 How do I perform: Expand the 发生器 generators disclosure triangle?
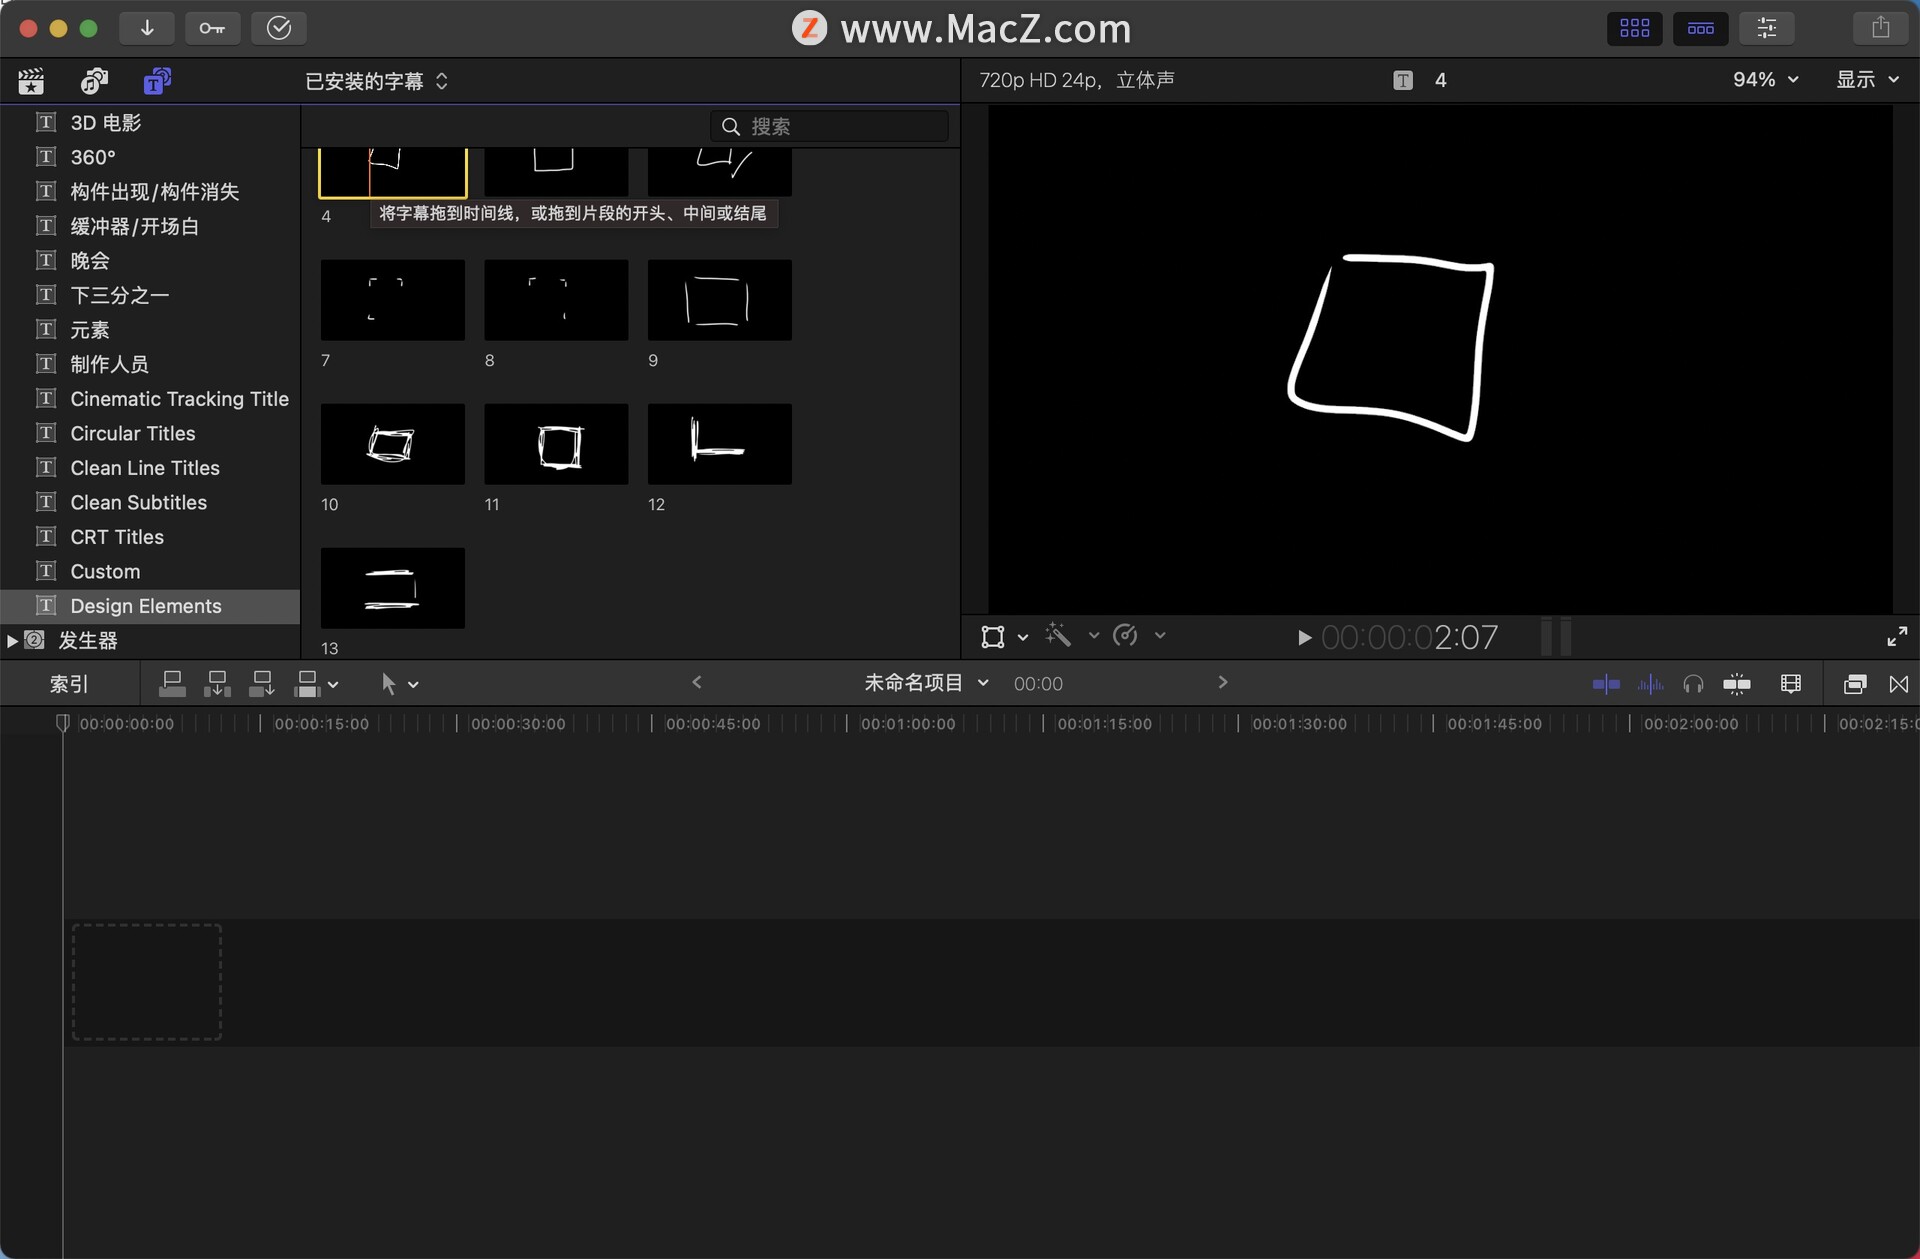(x=12, y=640)
